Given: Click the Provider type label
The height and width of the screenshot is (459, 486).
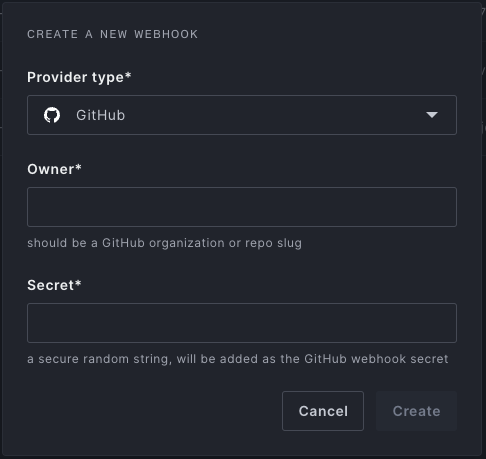Looking at the screenshot, I should pos(79,77).
